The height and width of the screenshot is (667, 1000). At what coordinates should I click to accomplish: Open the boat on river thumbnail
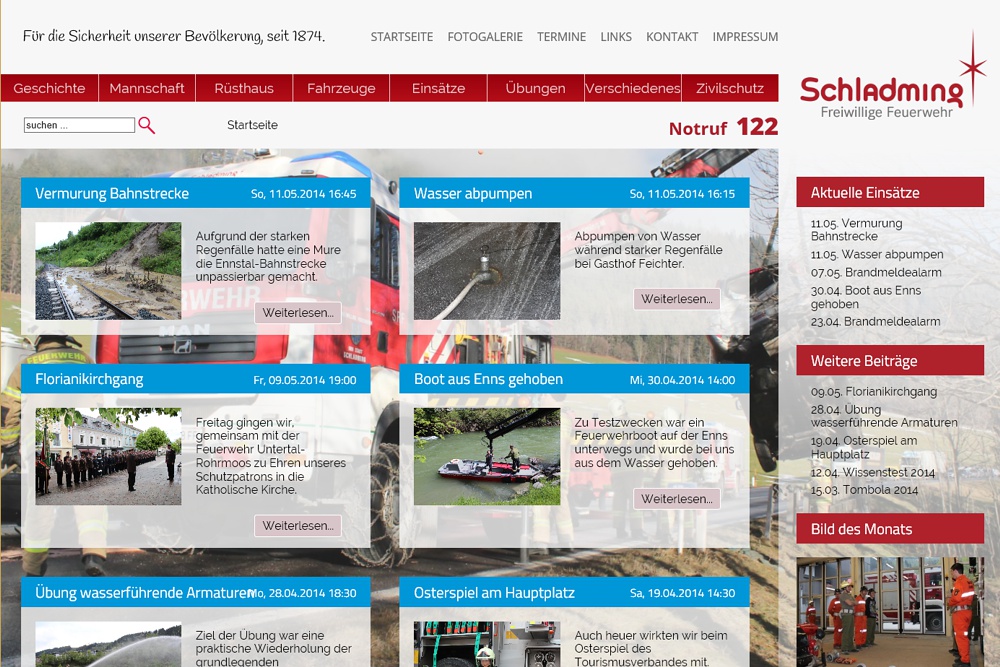pos(487,457)
